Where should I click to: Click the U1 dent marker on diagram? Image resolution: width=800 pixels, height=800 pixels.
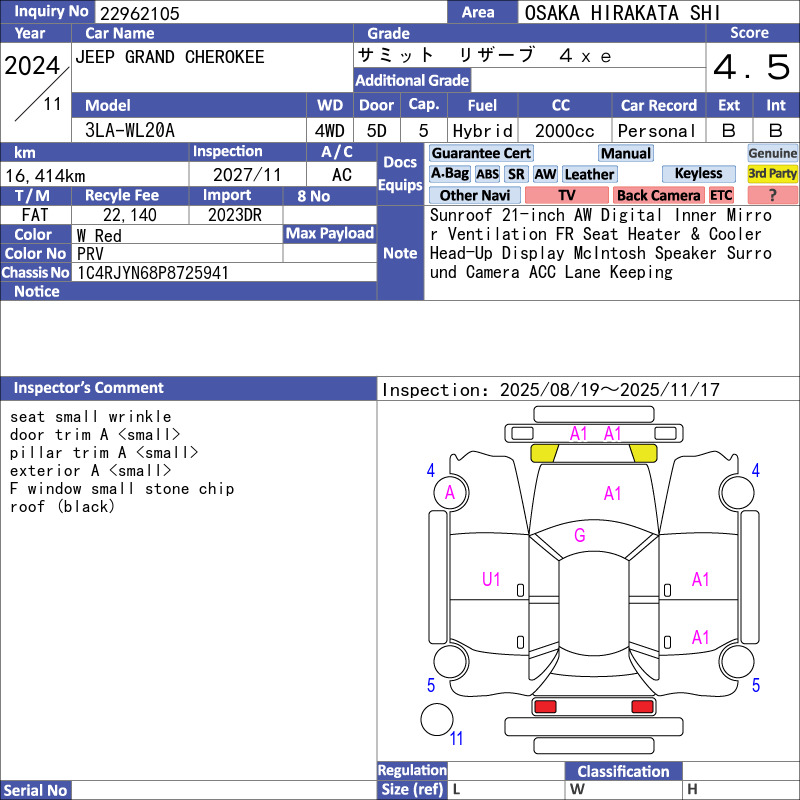[x=491, y=578]
